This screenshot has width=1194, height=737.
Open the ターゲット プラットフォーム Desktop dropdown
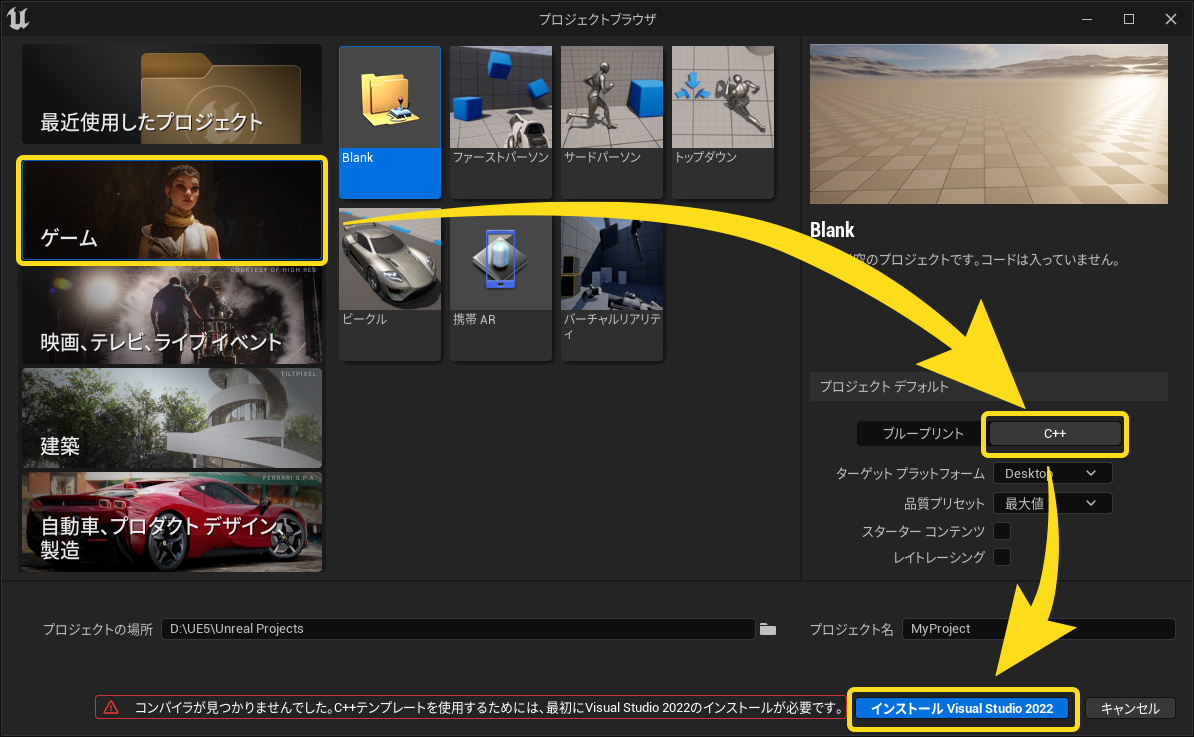(1052, 473)
